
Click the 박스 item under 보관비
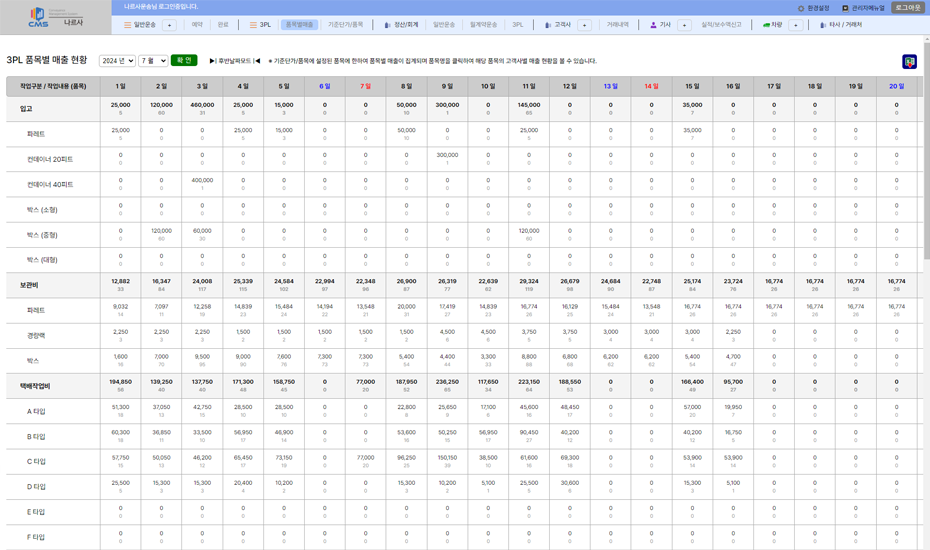point(33,361)
